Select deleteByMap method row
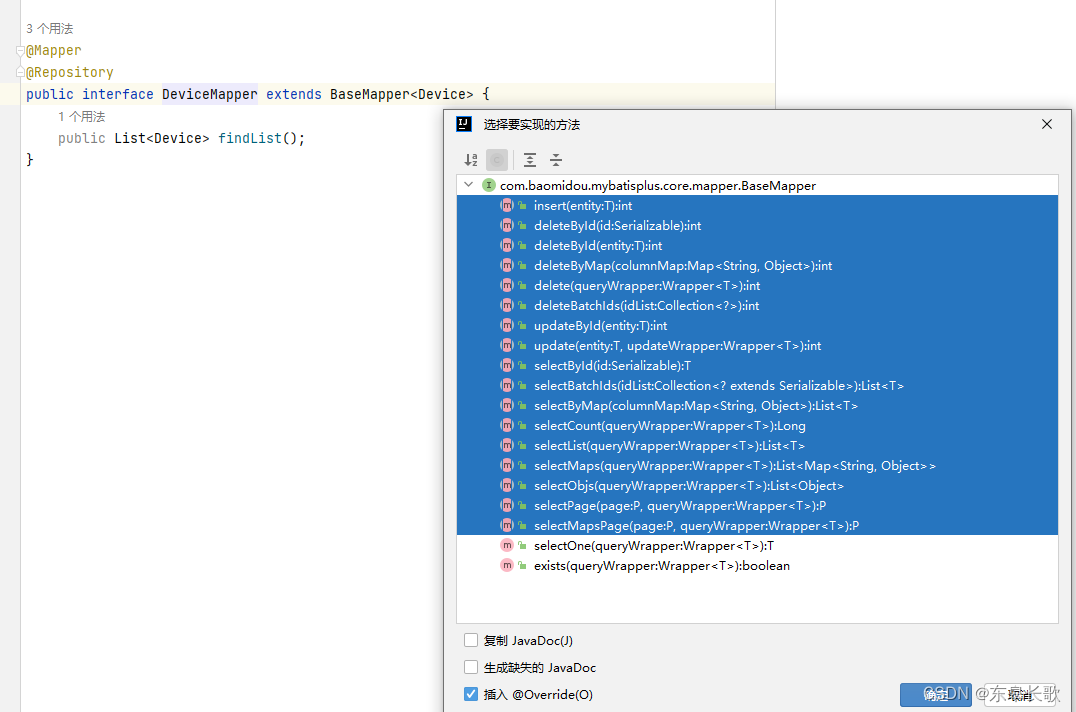This screenshot has height=712, width=1076. point(757,265)
